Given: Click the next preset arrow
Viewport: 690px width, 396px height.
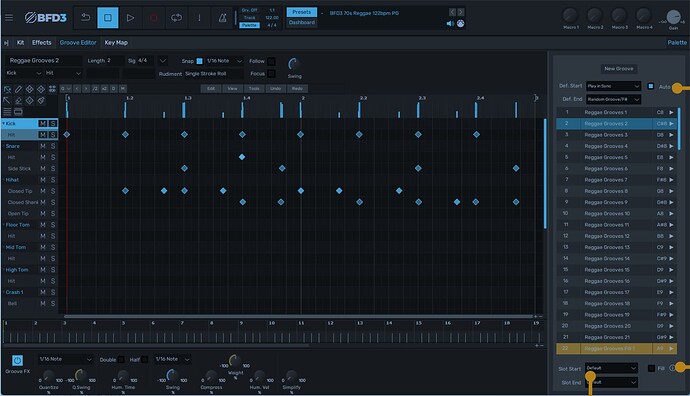Looking at the screenshot, I should coord(460,12).
